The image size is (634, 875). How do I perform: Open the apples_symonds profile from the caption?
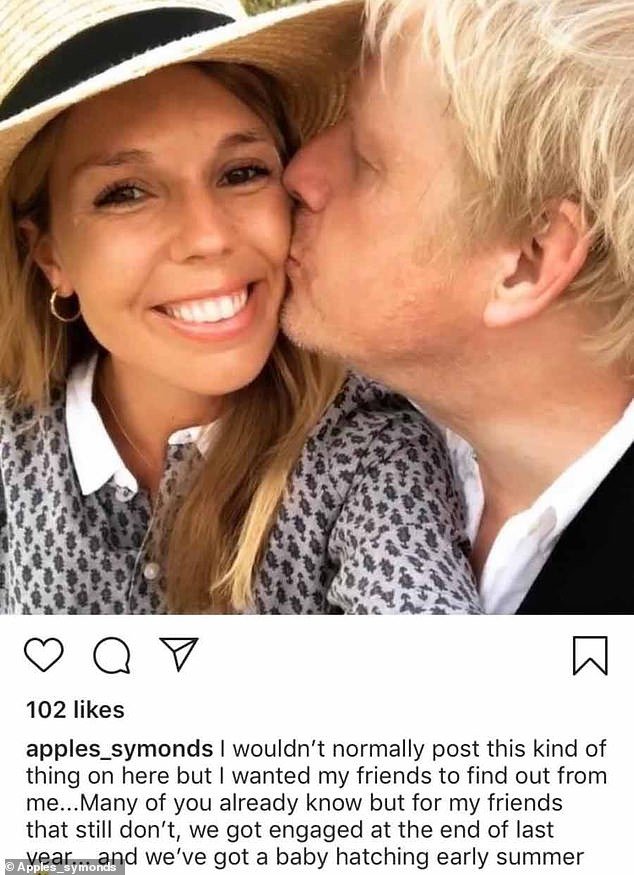pyautogui.click(x=119, y=750)
